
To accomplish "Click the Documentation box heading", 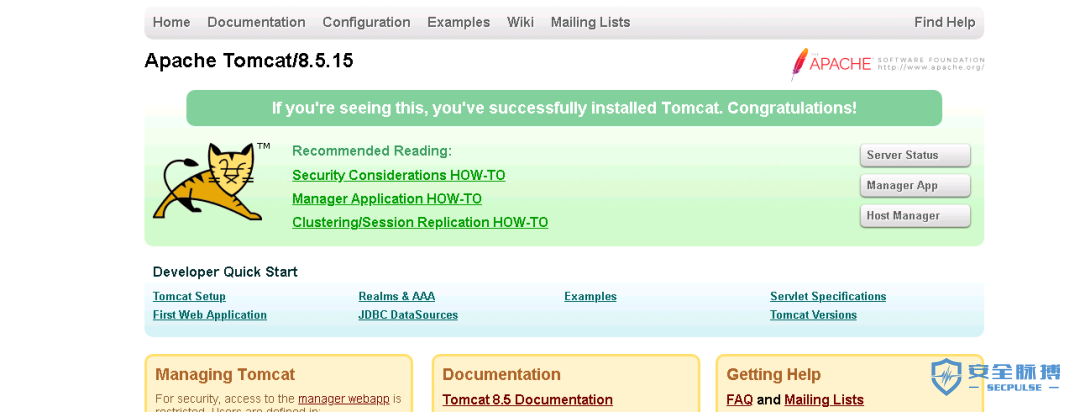I will [x=501, y=375].
